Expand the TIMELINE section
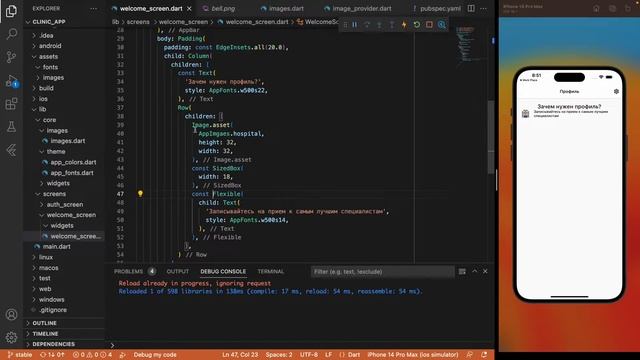The height and width of the screenshot is (360, 640). click(x=45, y=333)
